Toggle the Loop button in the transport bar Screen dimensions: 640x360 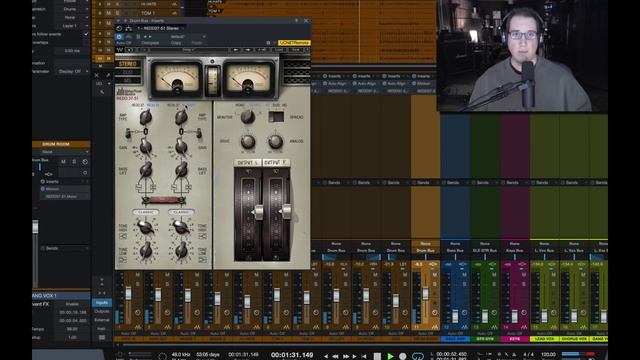(x=418, y=356)
